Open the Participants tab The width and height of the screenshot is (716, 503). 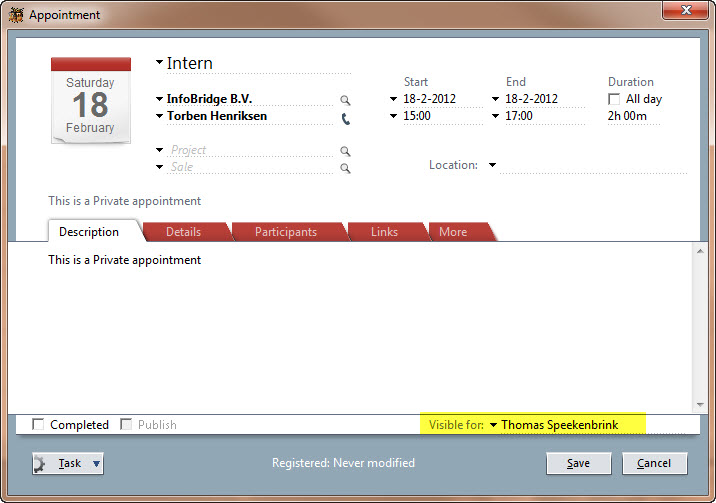(286, 232)
